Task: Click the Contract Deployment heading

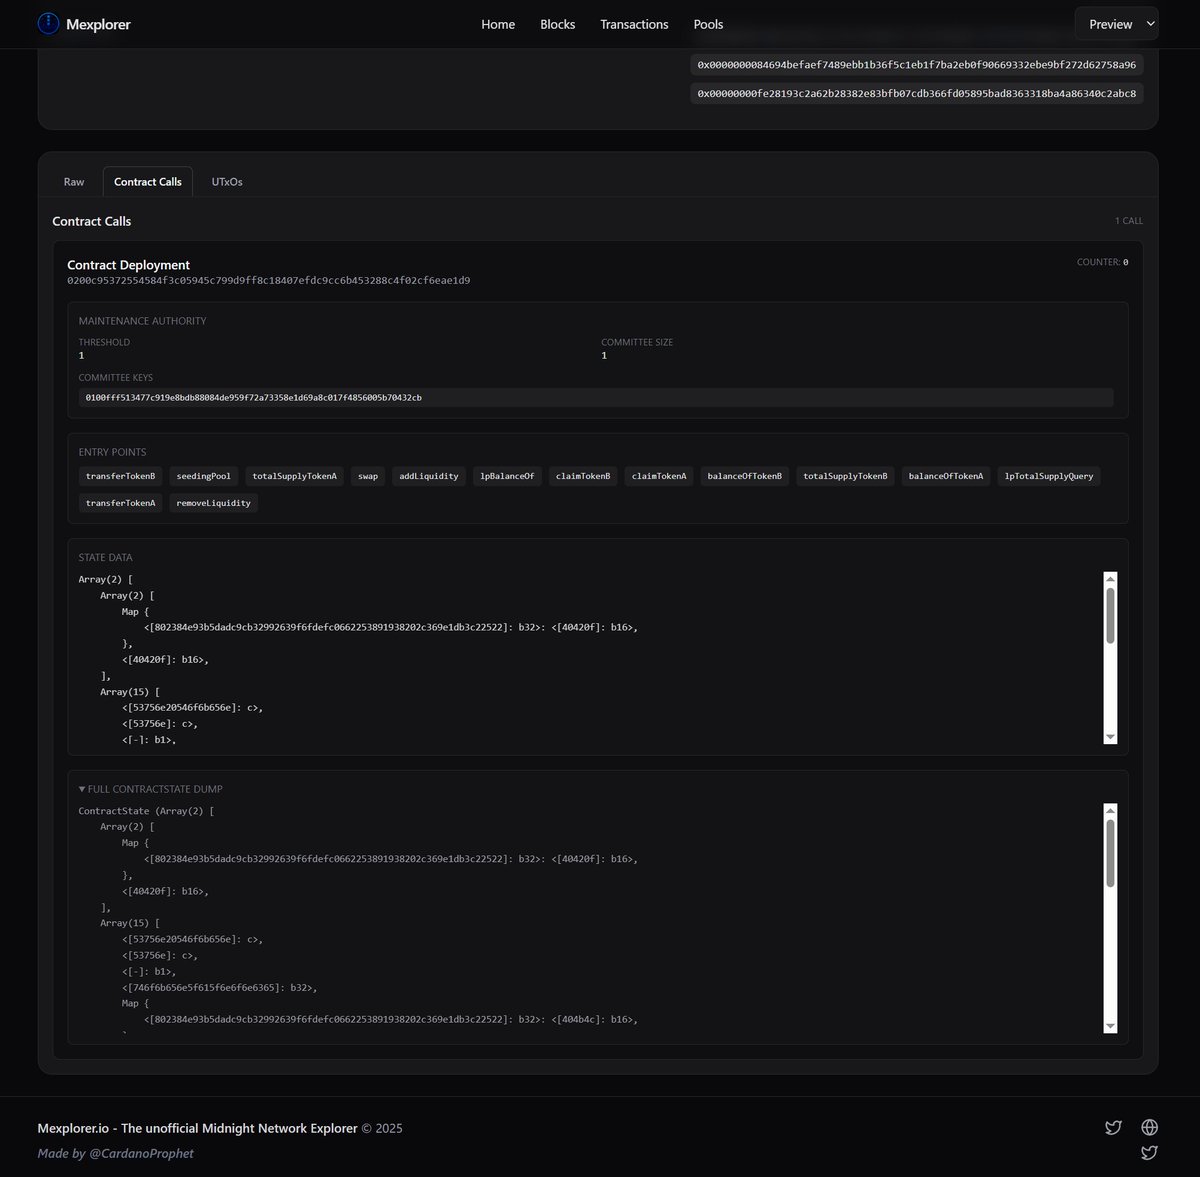Action: click(128, 265)
